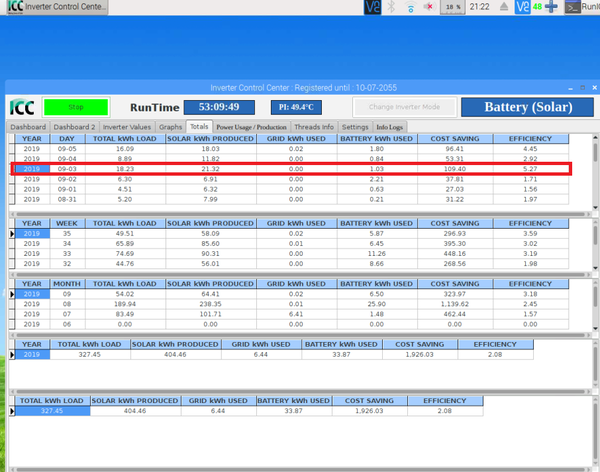Click the ICC logo in the app header
Image resolution: width=600 pixels, height=472 pixels.
pyautogui.click(x=21, y=106)
